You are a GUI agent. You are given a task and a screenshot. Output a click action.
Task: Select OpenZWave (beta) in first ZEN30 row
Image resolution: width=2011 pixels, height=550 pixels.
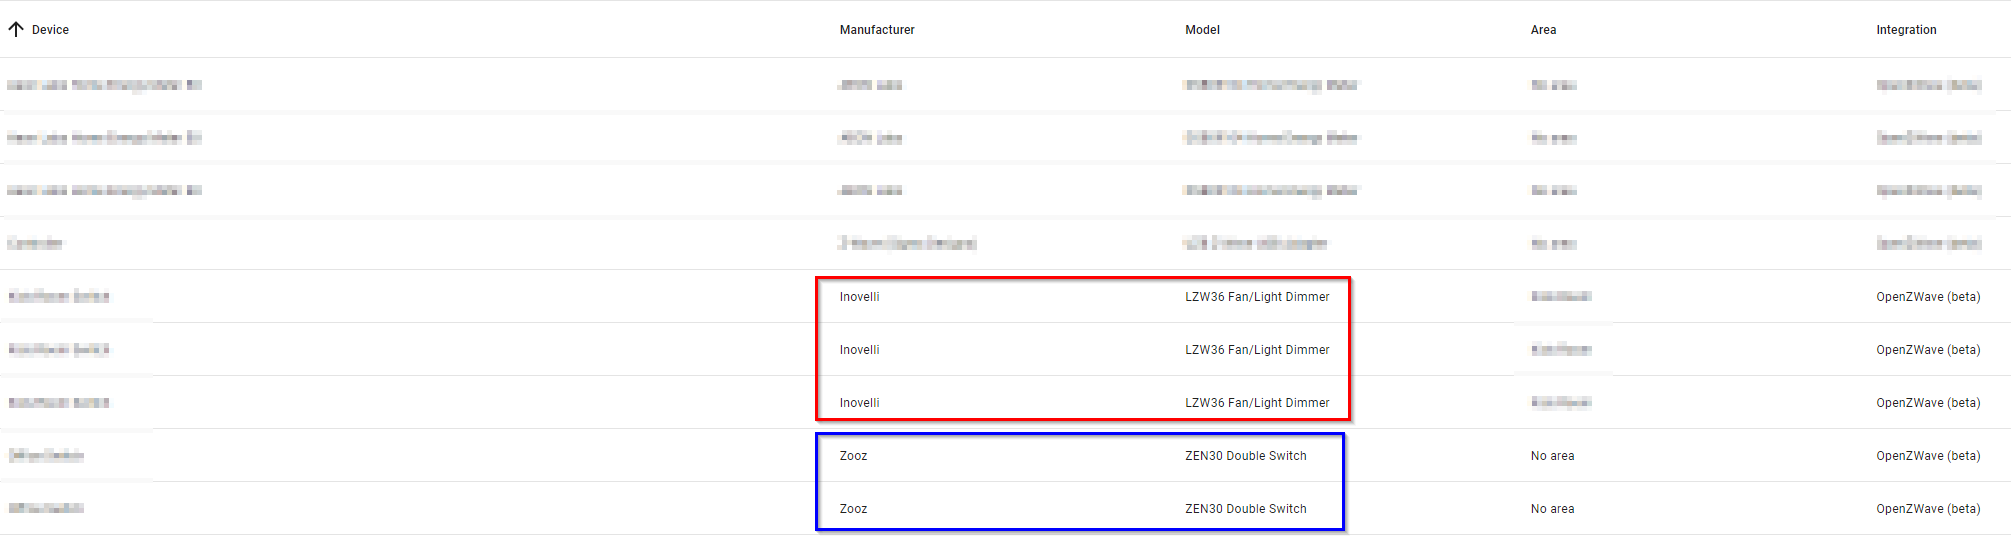coord(1927,456)
